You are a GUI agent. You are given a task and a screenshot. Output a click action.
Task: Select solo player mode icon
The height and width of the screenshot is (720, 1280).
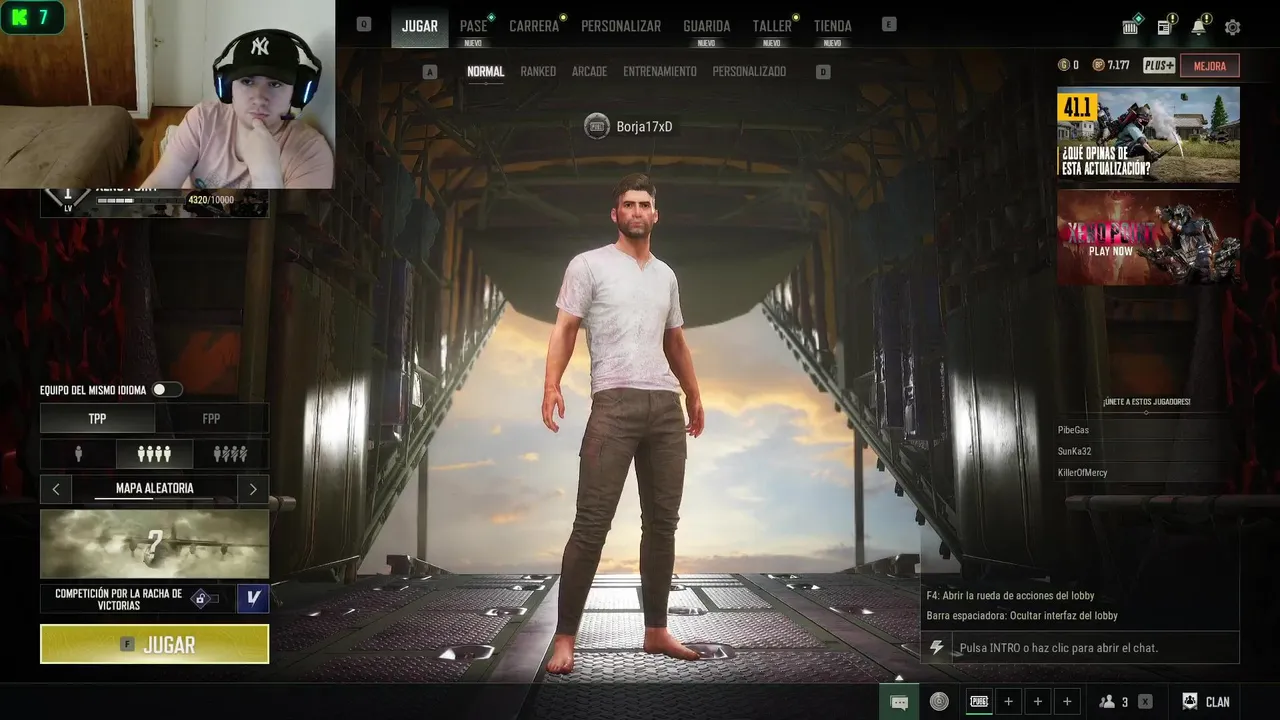78,454
